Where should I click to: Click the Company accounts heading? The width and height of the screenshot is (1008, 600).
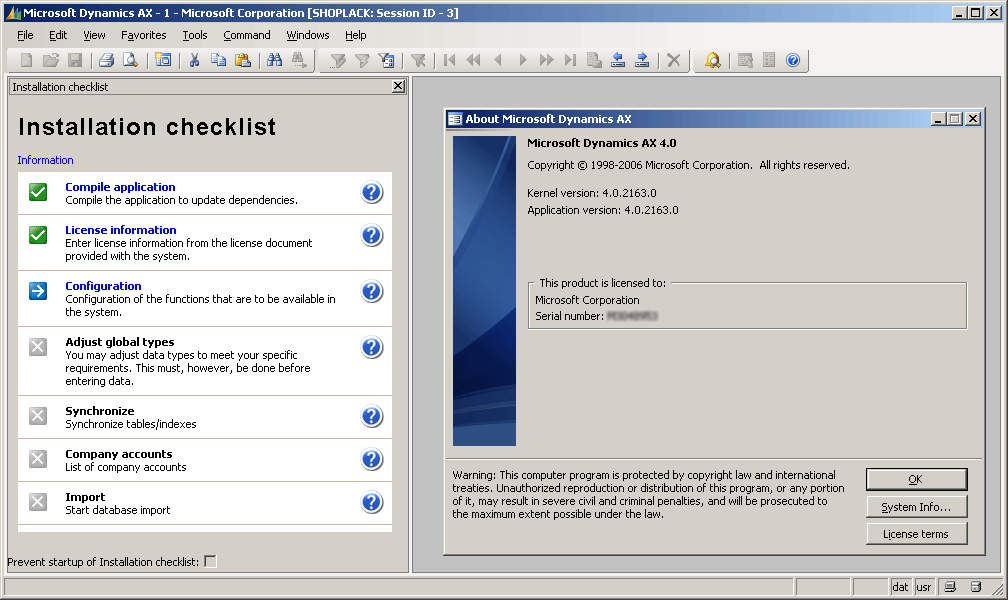[119, 453]
